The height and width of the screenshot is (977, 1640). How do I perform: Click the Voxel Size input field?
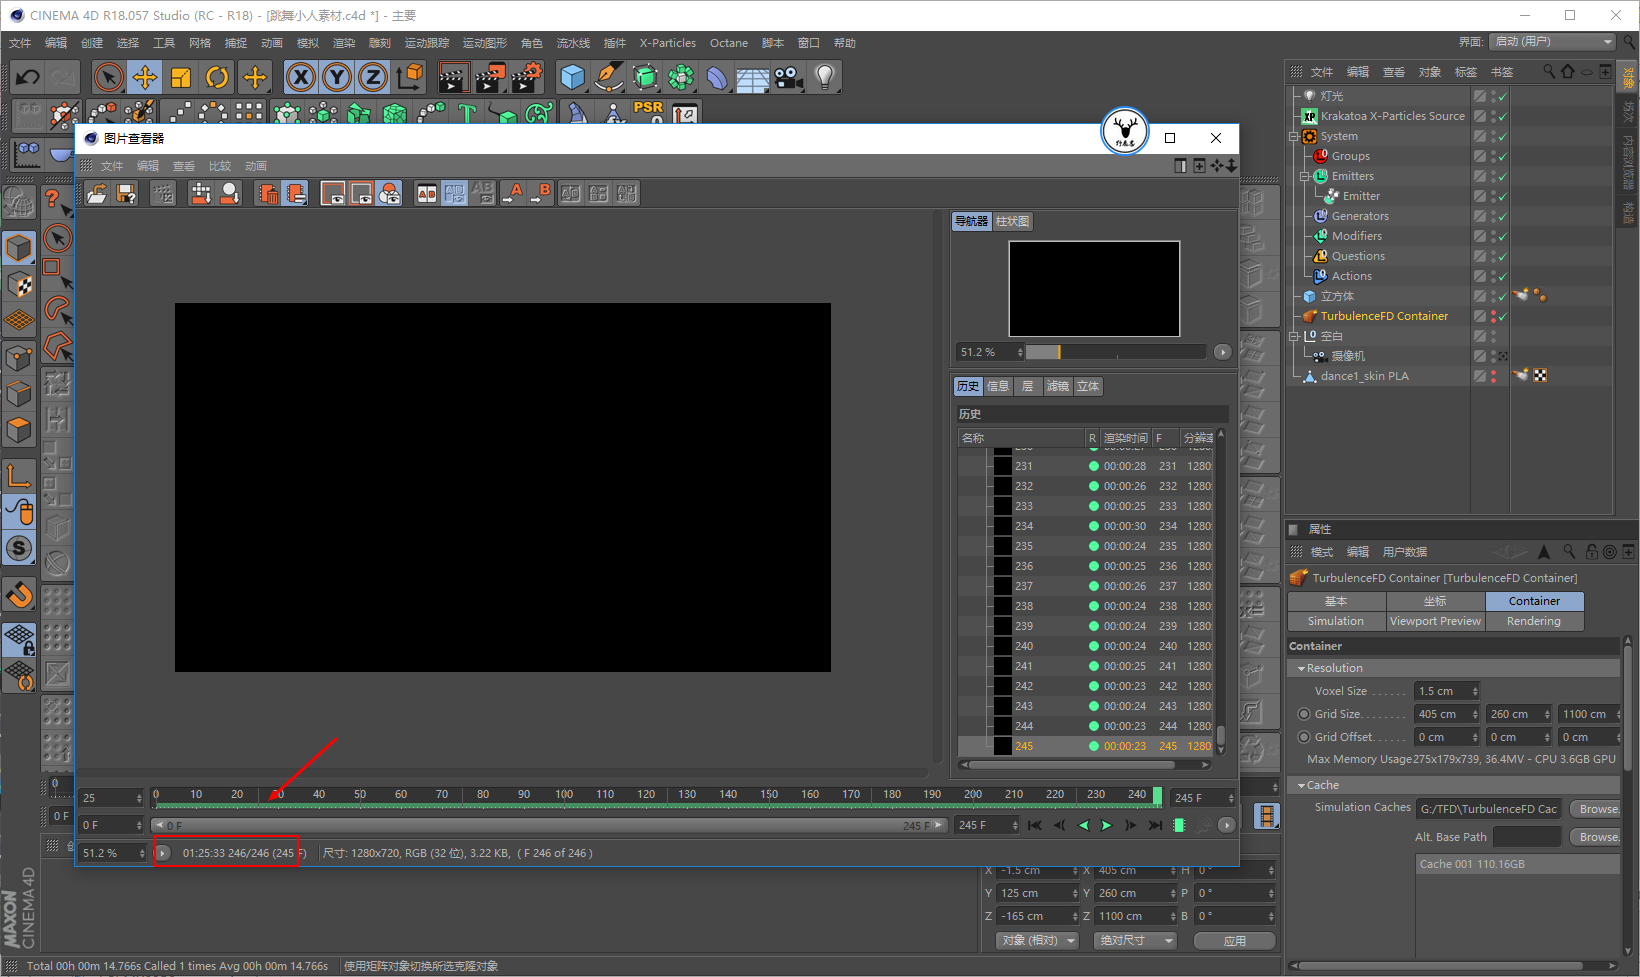coord(1446,691)
